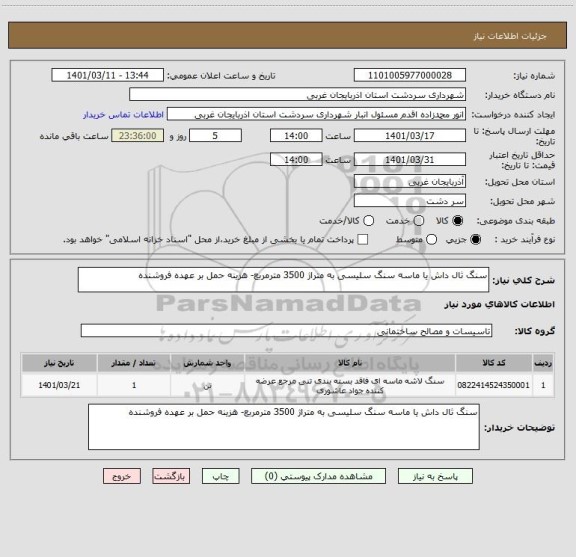Toggle the اسناد خزانه اسلامی payment checkbox
The image size is (576, 557).
[x=363, y=240]
